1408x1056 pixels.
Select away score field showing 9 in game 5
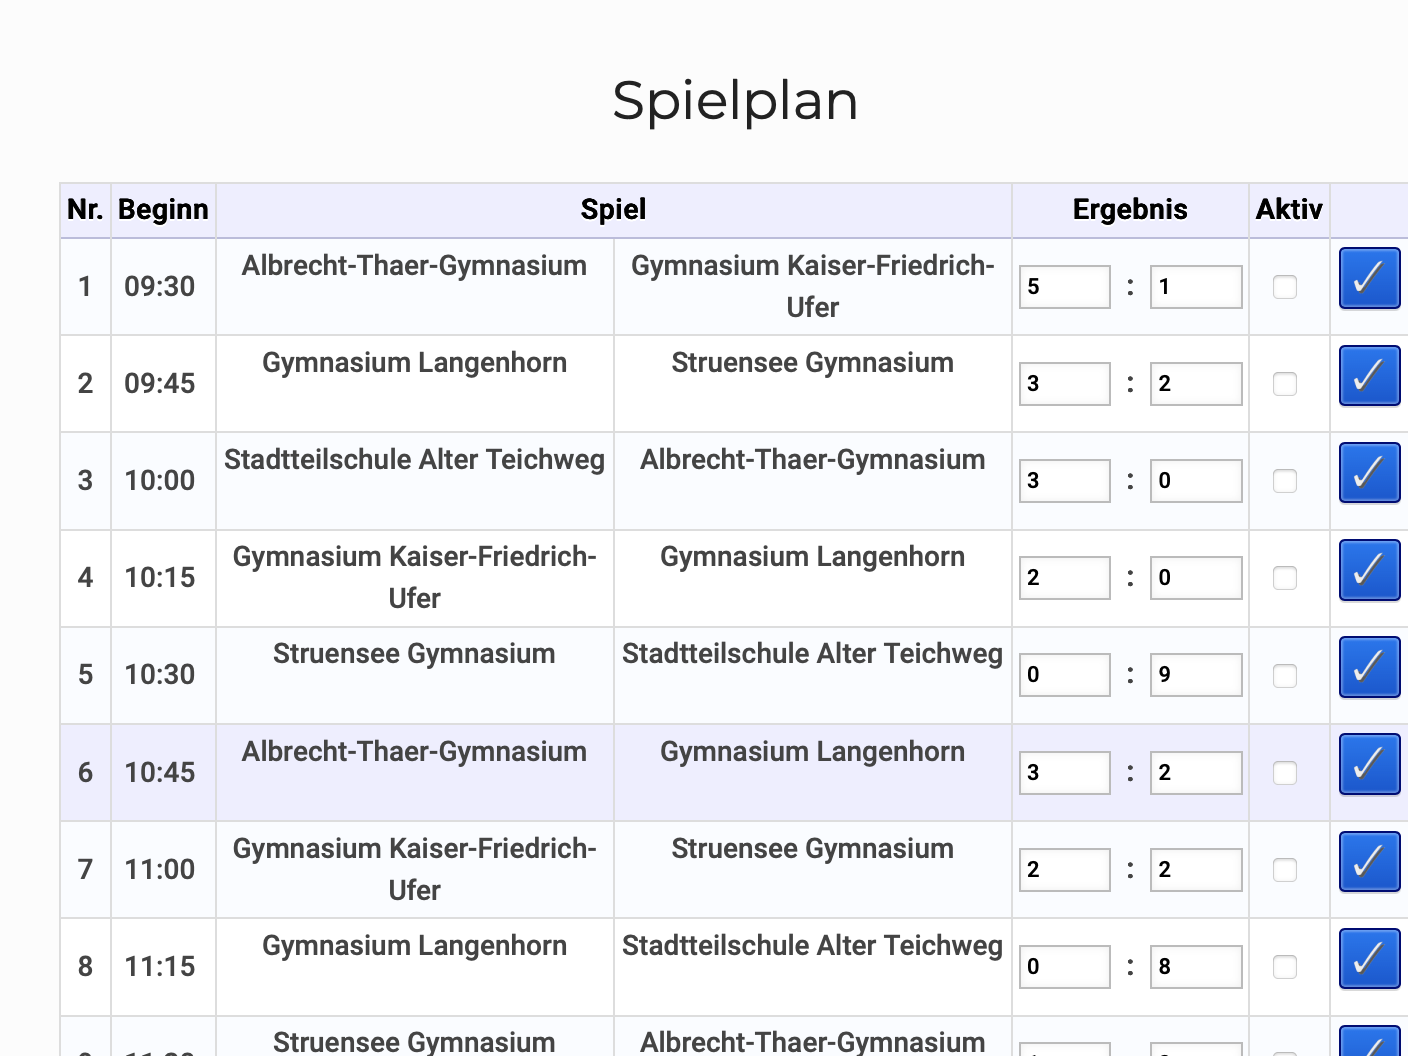1195,675
